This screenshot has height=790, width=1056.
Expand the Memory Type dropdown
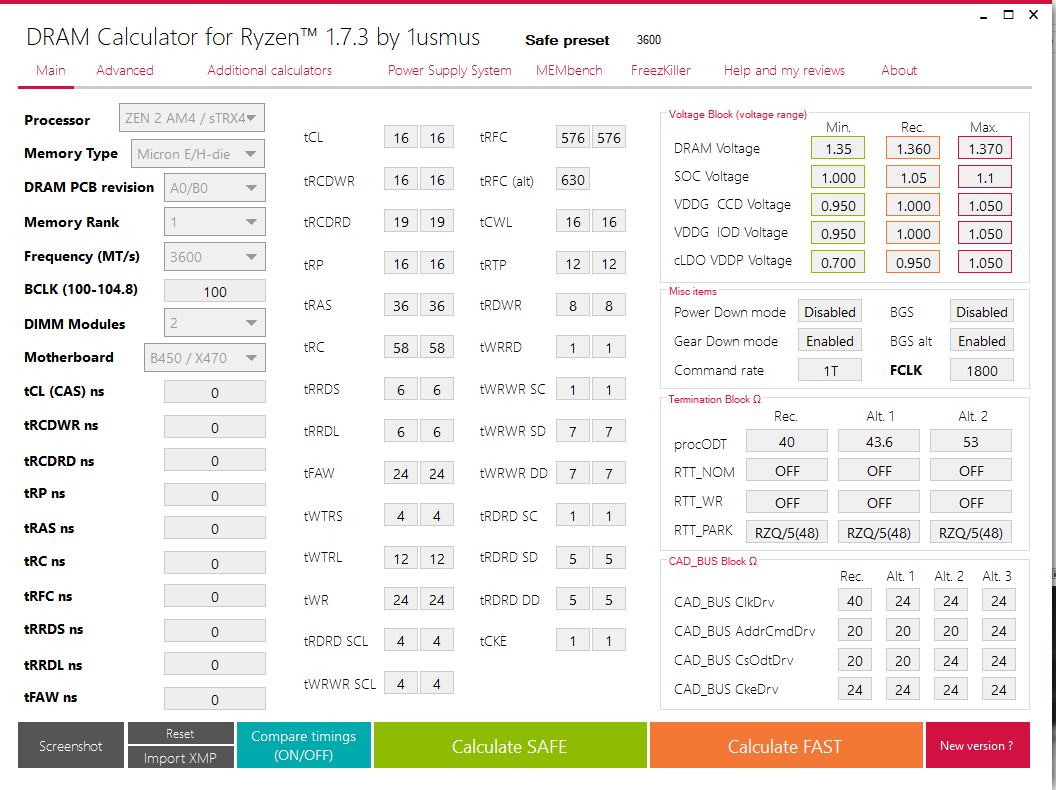198,154
